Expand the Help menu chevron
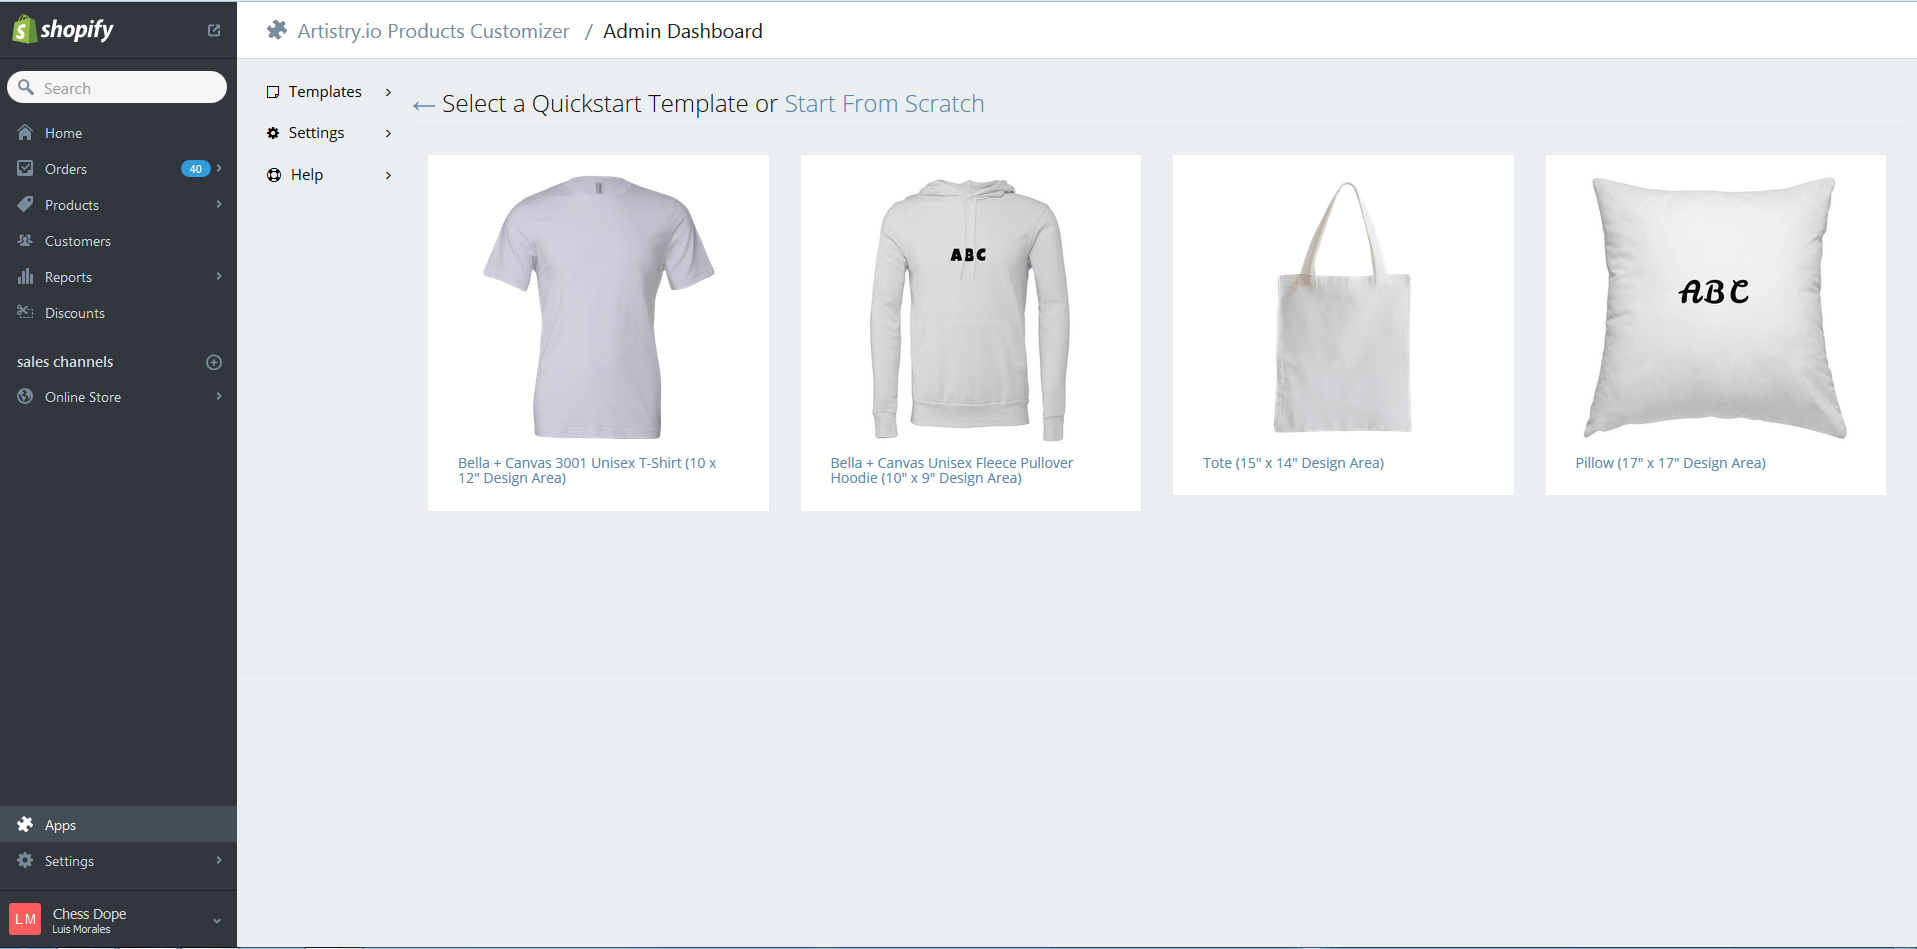Screen dimensions: 1917x949 pyautogui.click(x=388, y=175)
